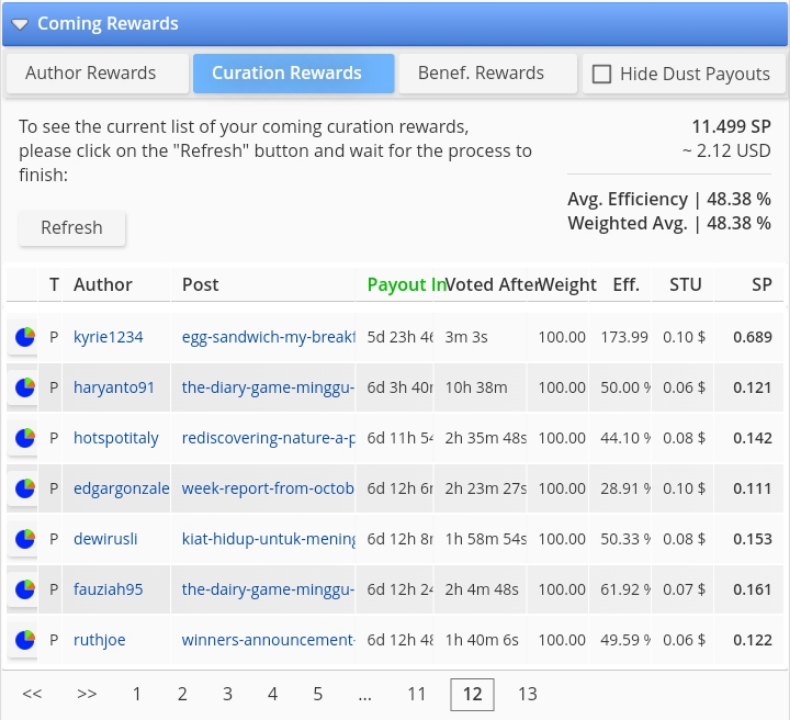Click the 2h 35m 48s voted-after value
This screenshot has height=720, width=790.
click(486, 438)
